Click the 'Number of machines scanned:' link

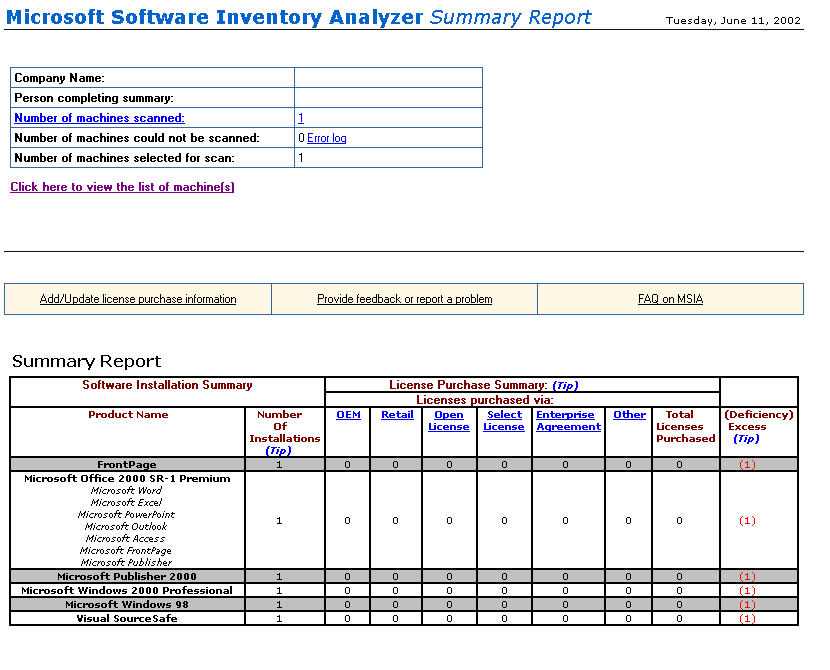pos(99,118)
